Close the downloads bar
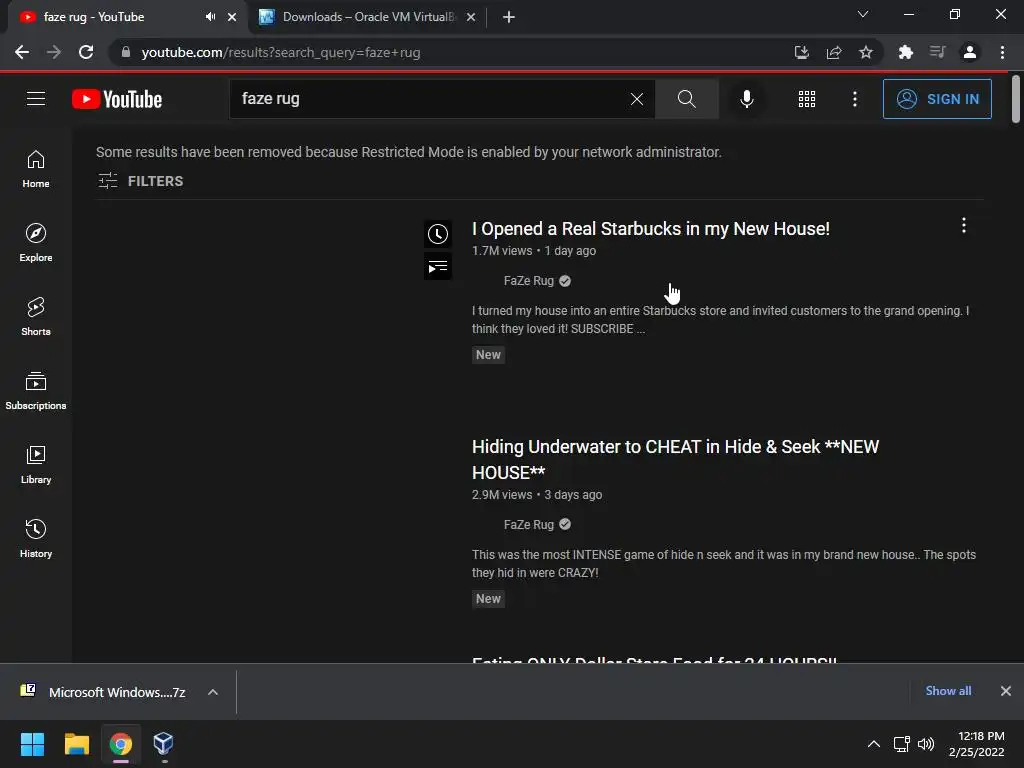 (x=1006, y=691)
